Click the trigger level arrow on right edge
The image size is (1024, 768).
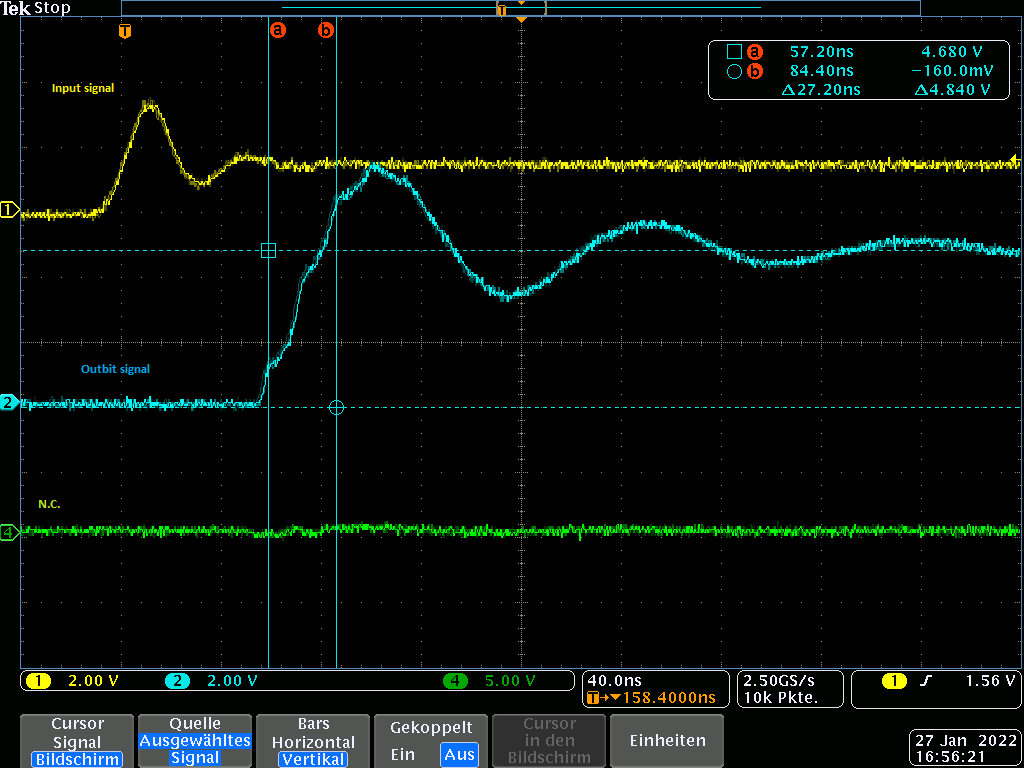coord(1017,159)
